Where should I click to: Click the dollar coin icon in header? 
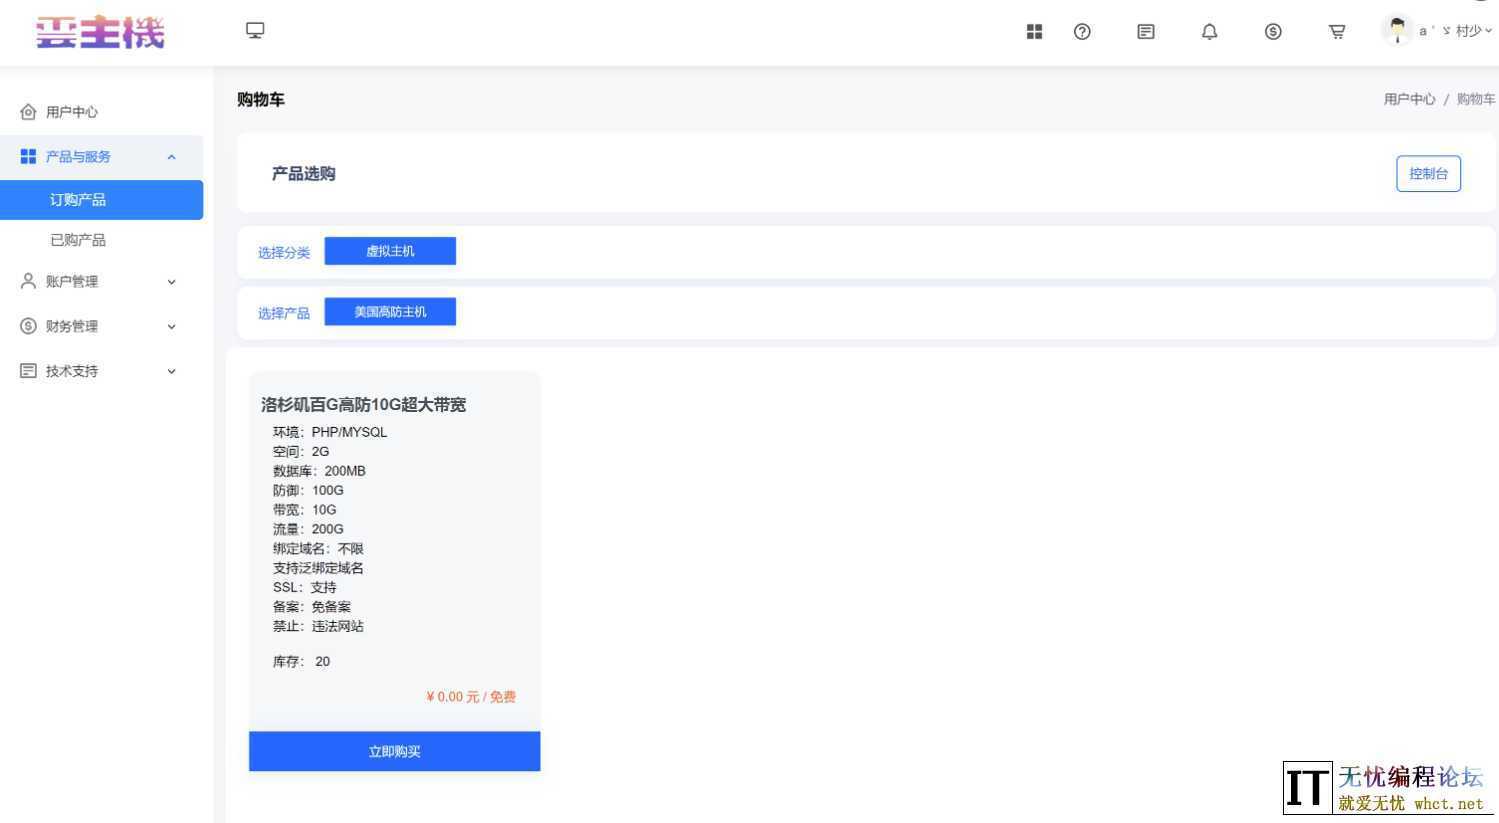click(x=1273, y=32)
